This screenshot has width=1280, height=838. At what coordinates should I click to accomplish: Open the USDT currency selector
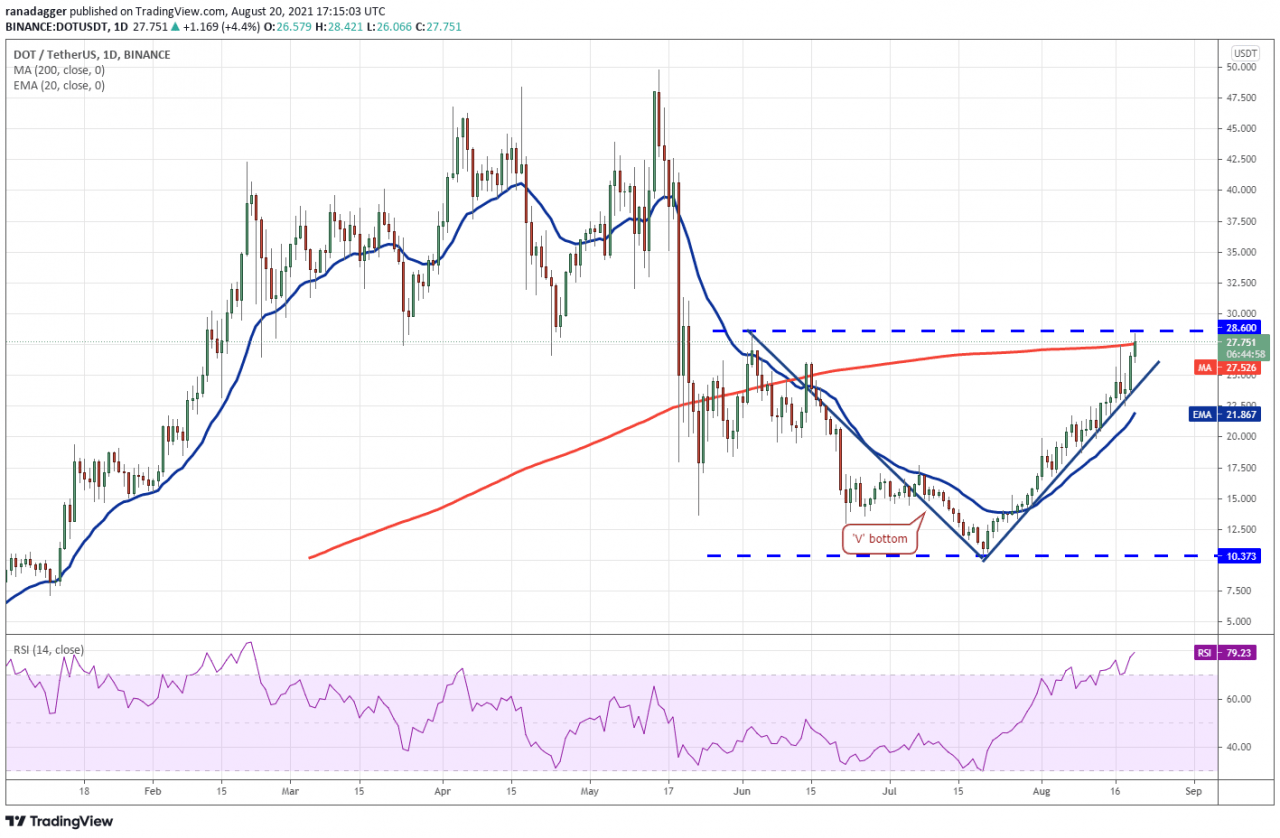[x=1245, y=53]
